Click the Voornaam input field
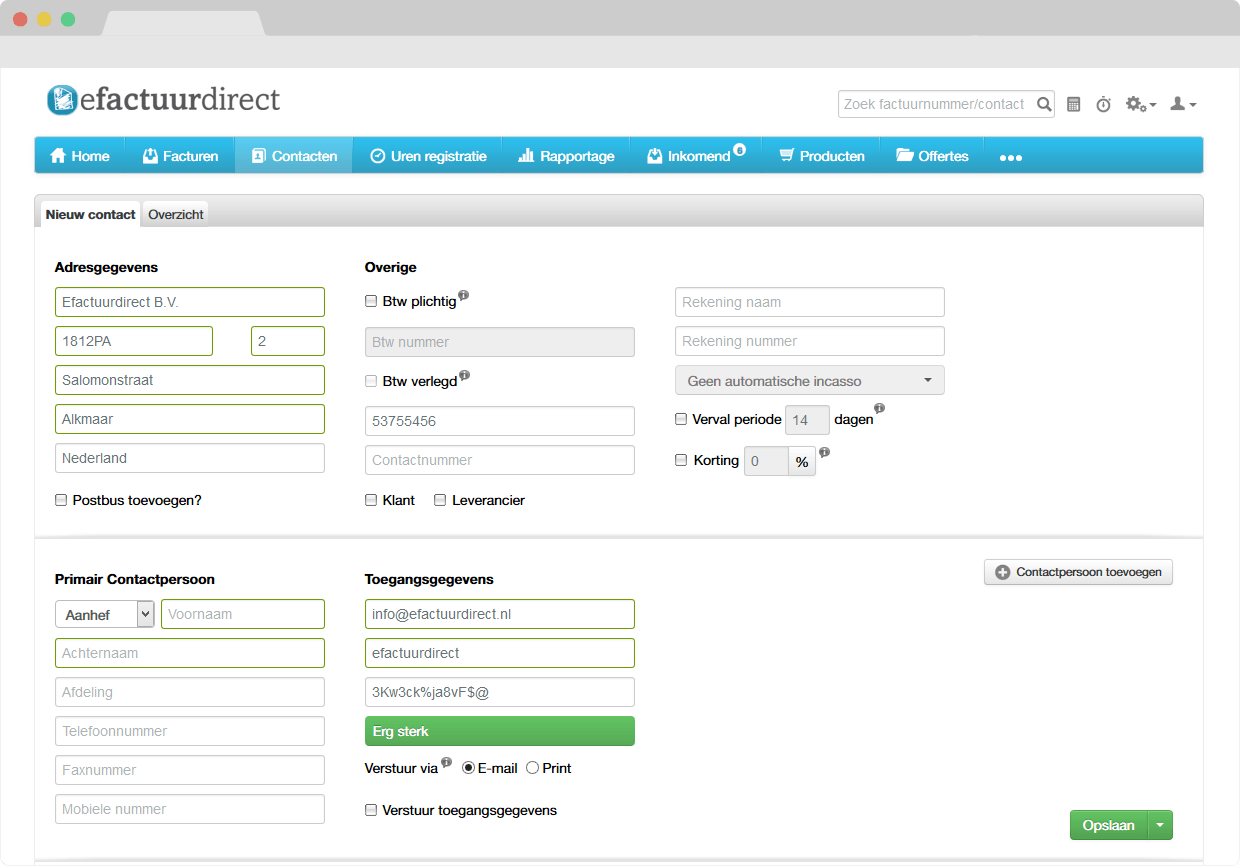1240x866 pixels. [243, 614]
